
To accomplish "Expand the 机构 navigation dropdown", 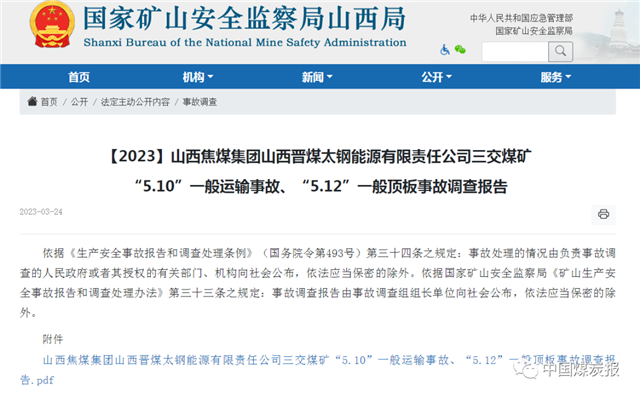I will (x=198, y=77).
